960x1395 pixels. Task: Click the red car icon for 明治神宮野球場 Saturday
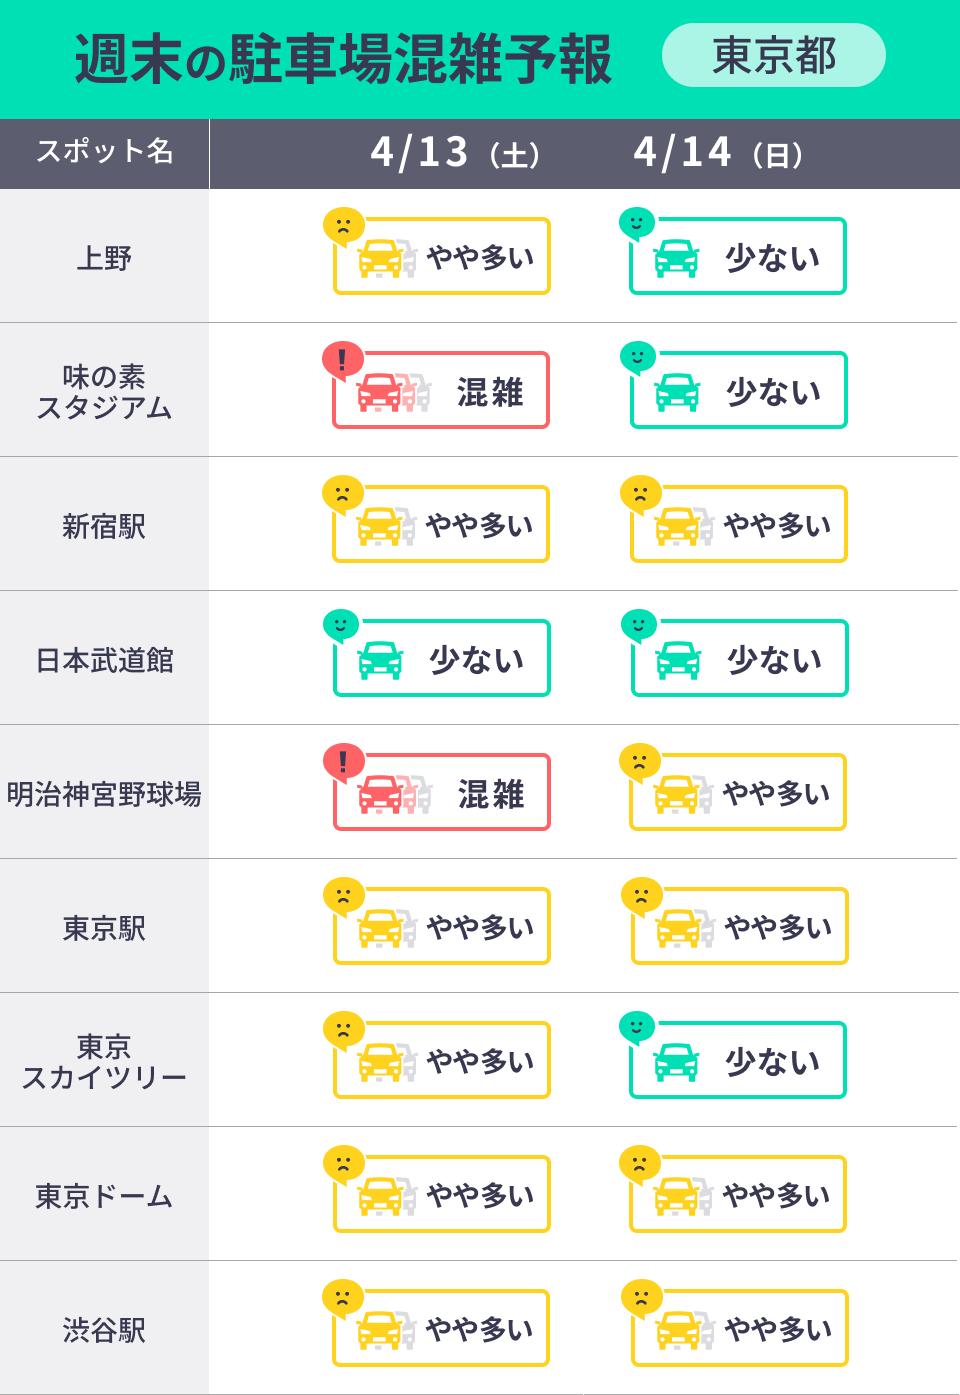point(380,794)
